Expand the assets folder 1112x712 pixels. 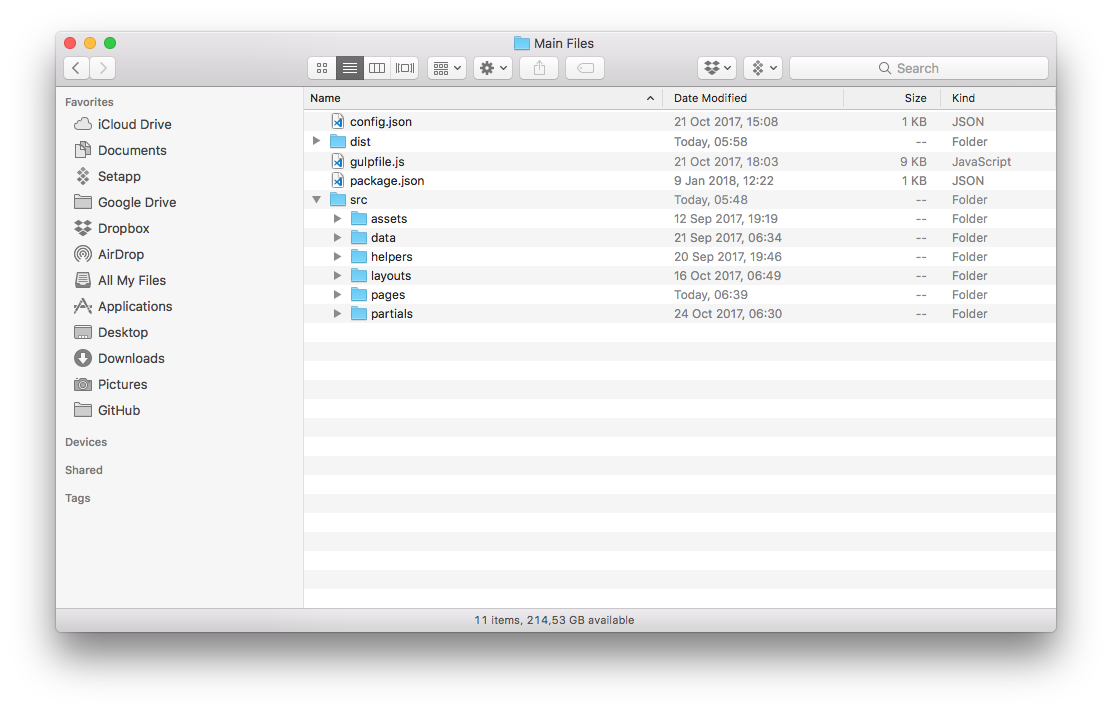point(338,218)
